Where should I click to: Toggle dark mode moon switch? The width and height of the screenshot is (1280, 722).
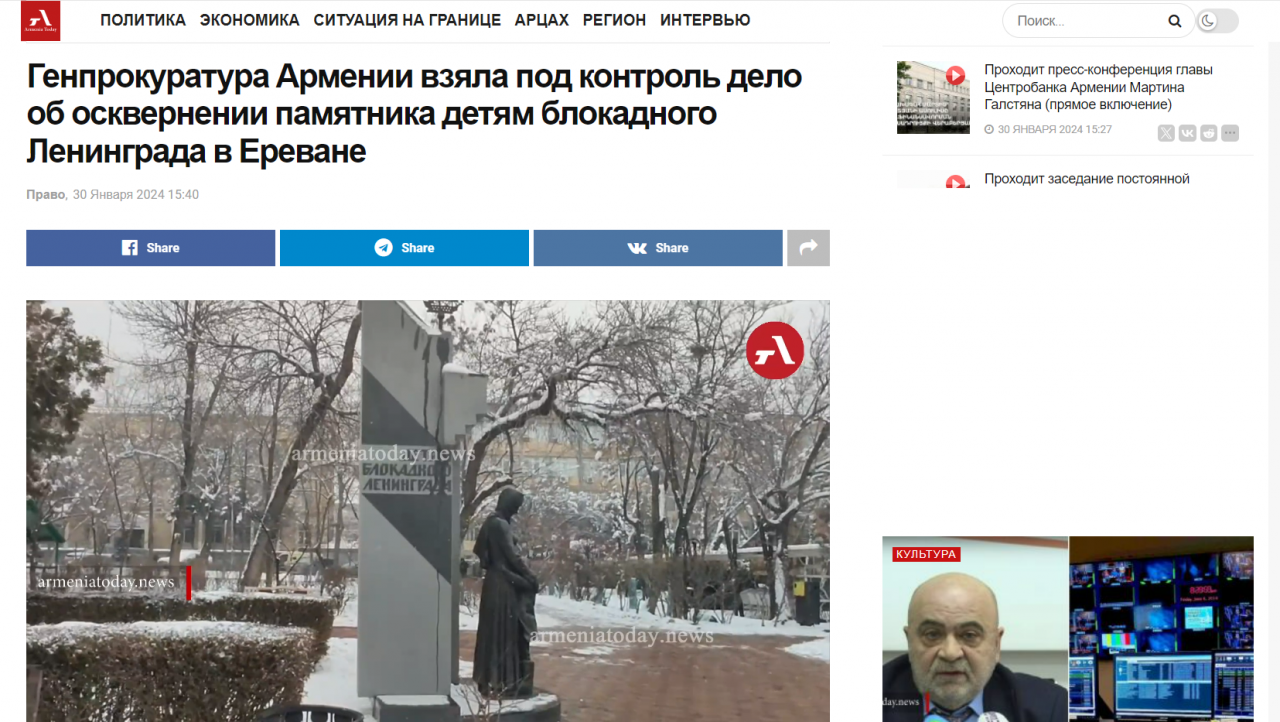(1217, 21)
